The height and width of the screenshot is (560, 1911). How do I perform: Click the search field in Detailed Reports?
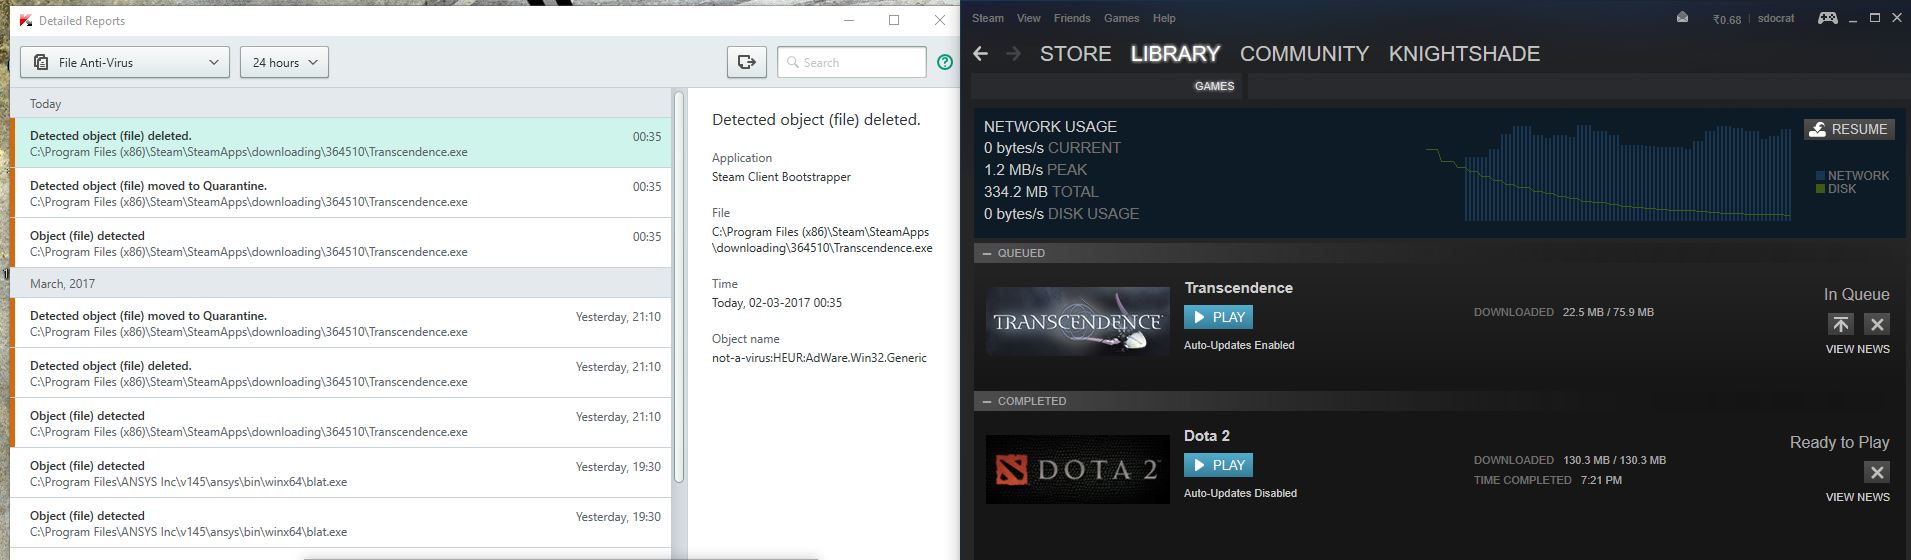tap(852, 62)
